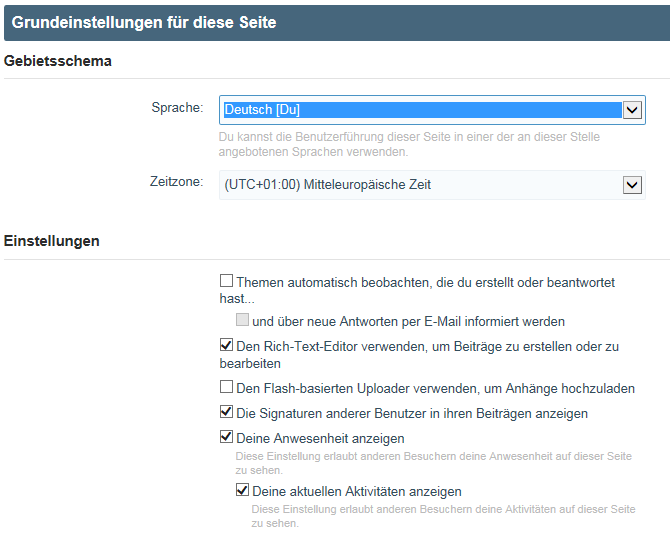The width and height of the screenshot is (670, 546).
Task: Enable the 'Flash-basierten Uploader verwenden' checkbox
Action: tap(226, 388)
